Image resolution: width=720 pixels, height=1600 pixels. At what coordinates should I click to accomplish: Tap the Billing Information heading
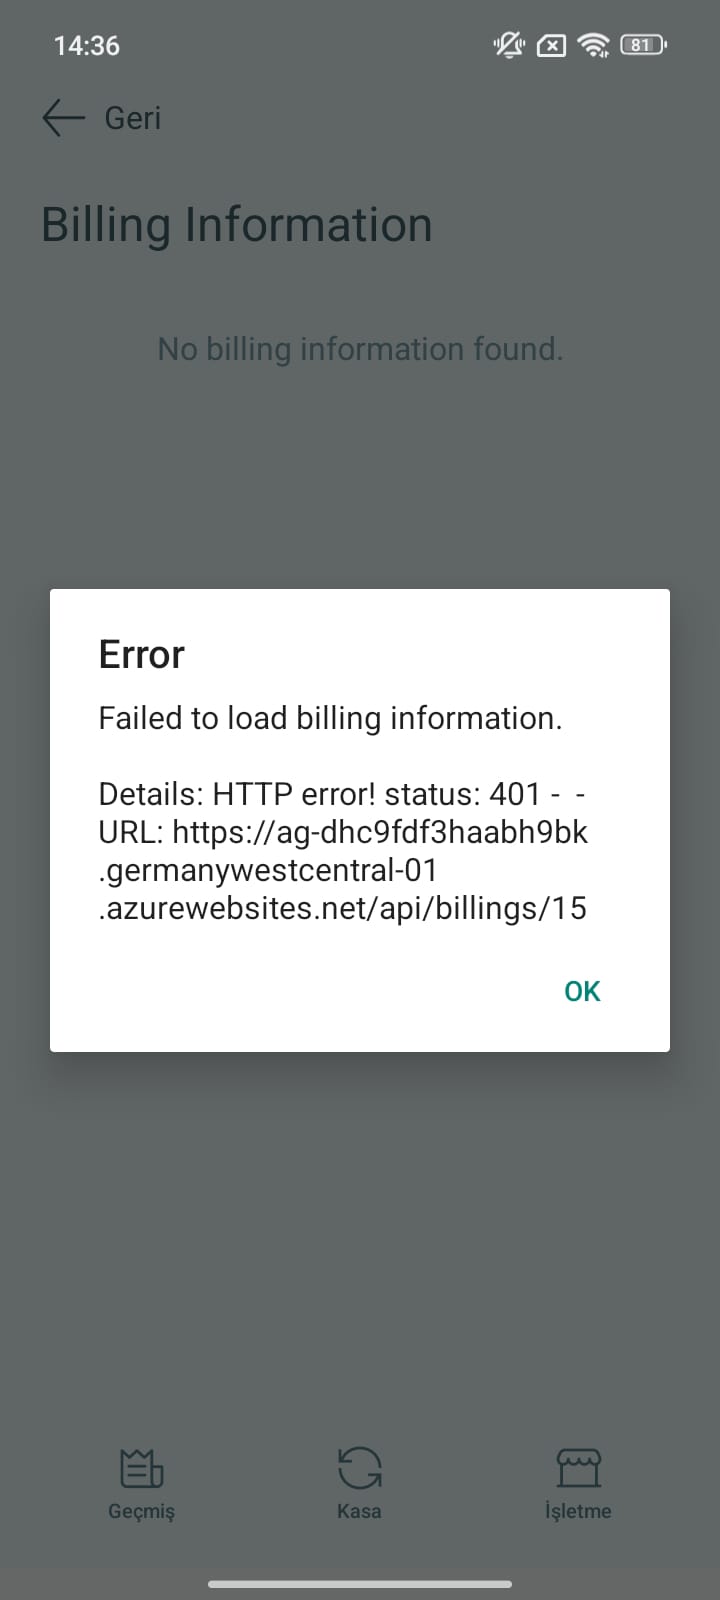coord(237,225)
